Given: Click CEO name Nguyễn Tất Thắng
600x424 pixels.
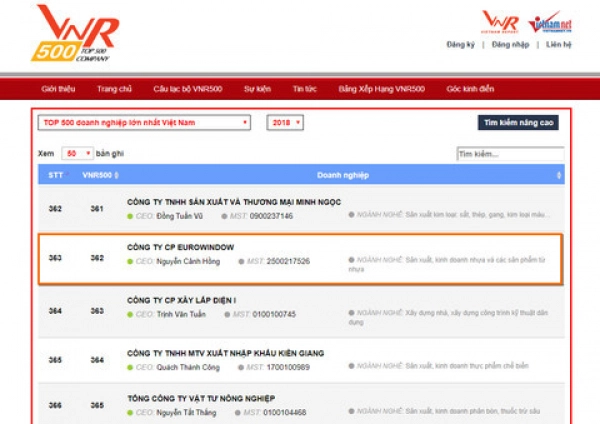Looking at the screenshot, I should tap(186, 413).
